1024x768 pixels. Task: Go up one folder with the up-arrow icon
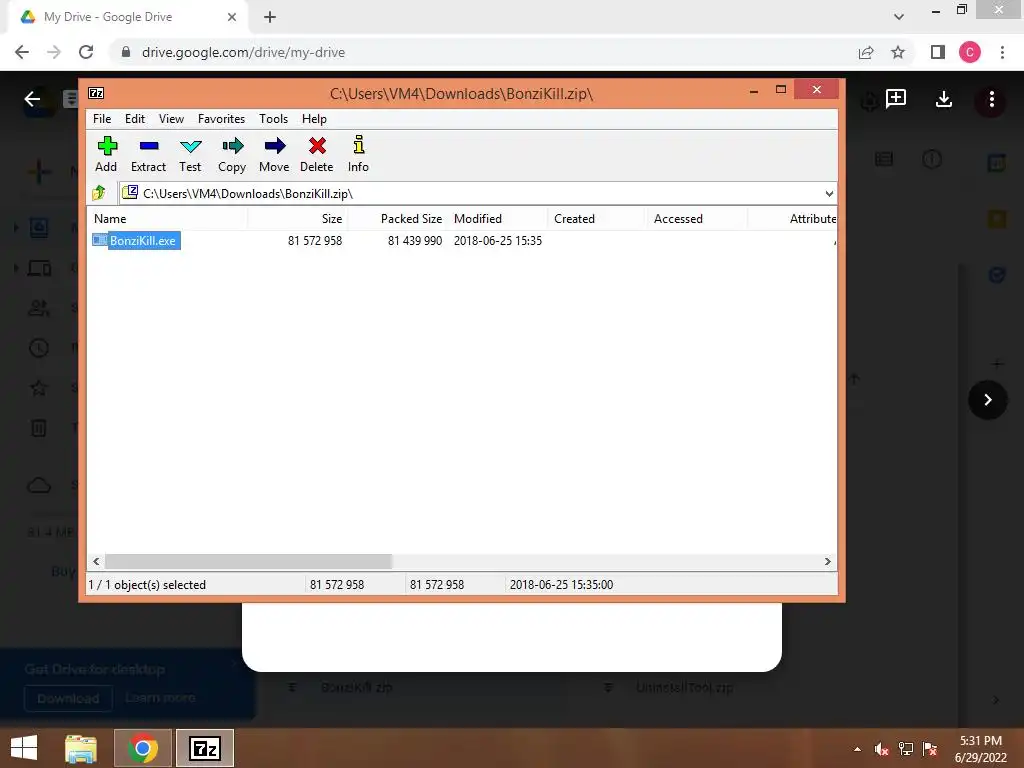pos(99,193)
